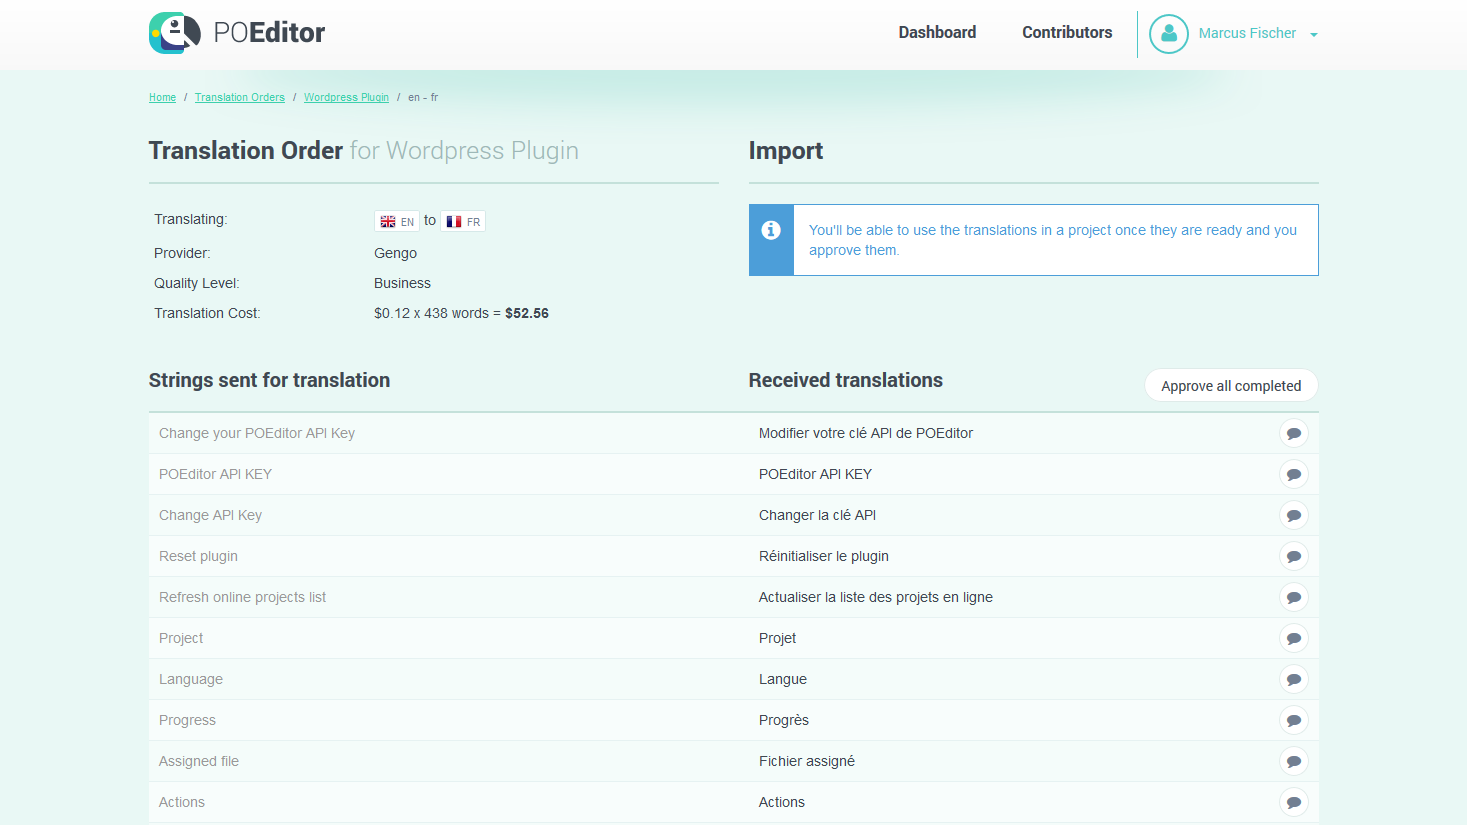Click the info icon in Import notice
The width and height of the screenshot is (1467, 825).
click(x=771, y=230)
